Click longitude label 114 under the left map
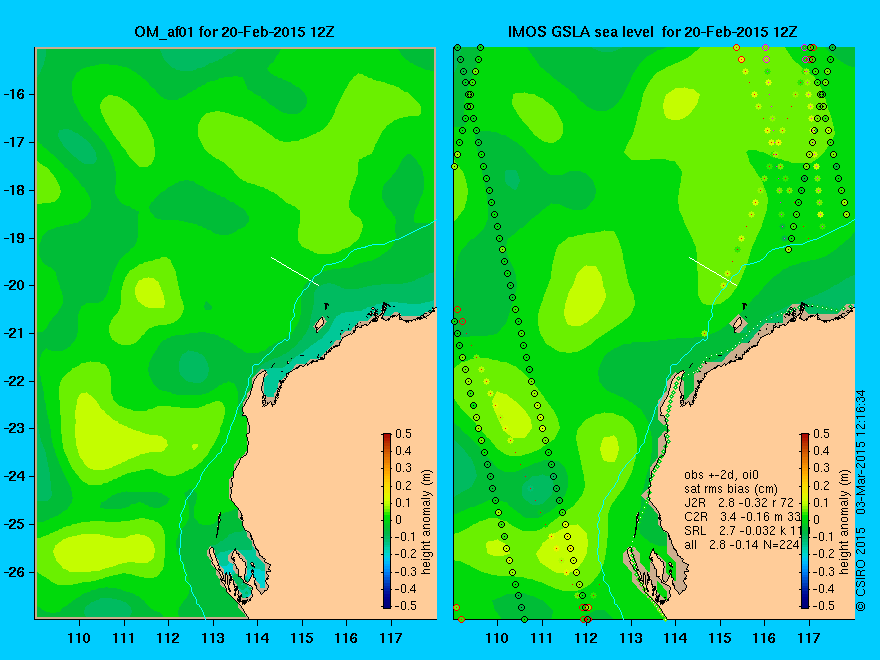 click(x=258, y=638)
